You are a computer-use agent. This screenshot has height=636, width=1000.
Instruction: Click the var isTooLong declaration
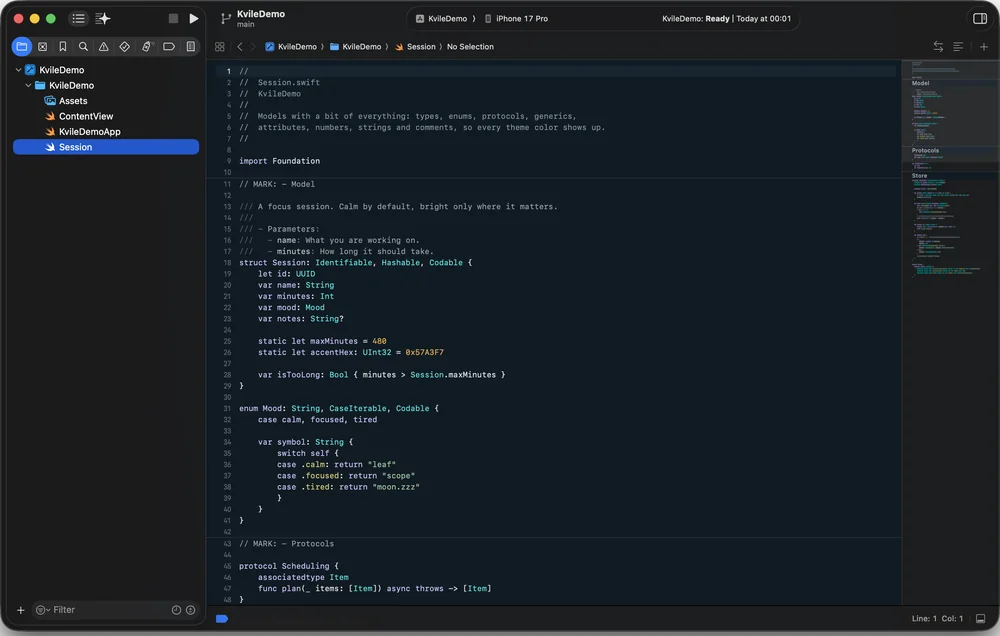(x=381, y=374)
